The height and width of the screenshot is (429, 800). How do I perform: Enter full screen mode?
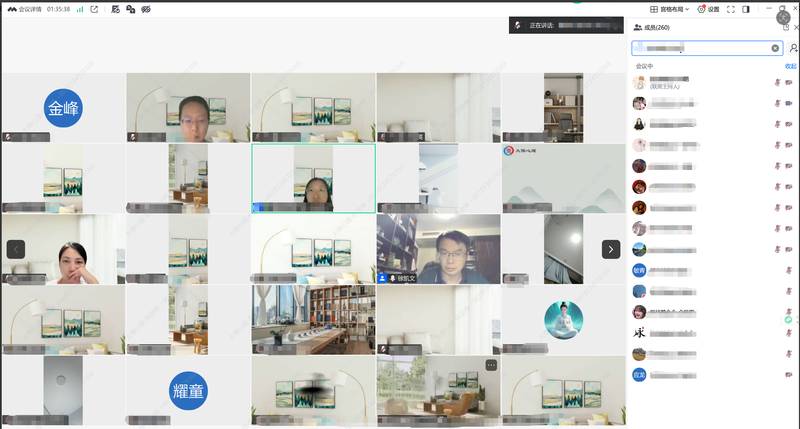(731, 9)
